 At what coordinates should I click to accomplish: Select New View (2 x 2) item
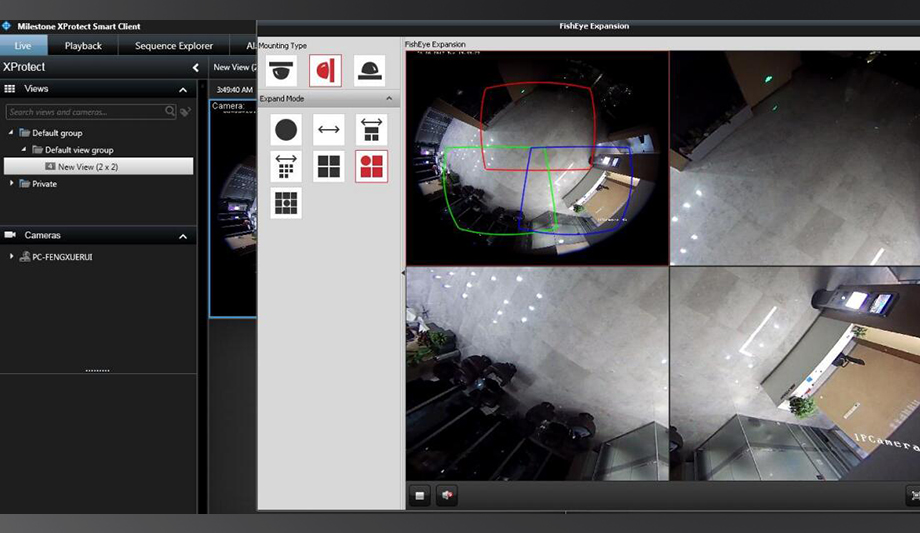pyautogui.click(x=88, y=167)
